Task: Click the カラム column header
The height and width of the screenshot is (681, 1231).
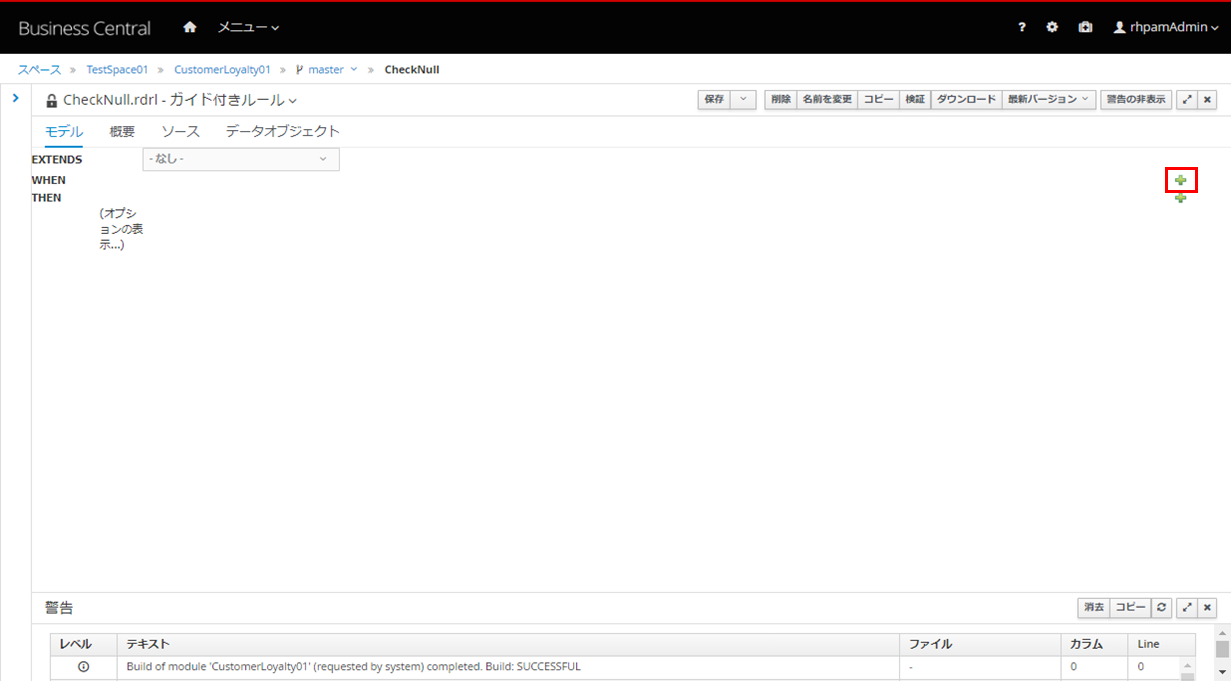Action: [x=1093, y=644]
